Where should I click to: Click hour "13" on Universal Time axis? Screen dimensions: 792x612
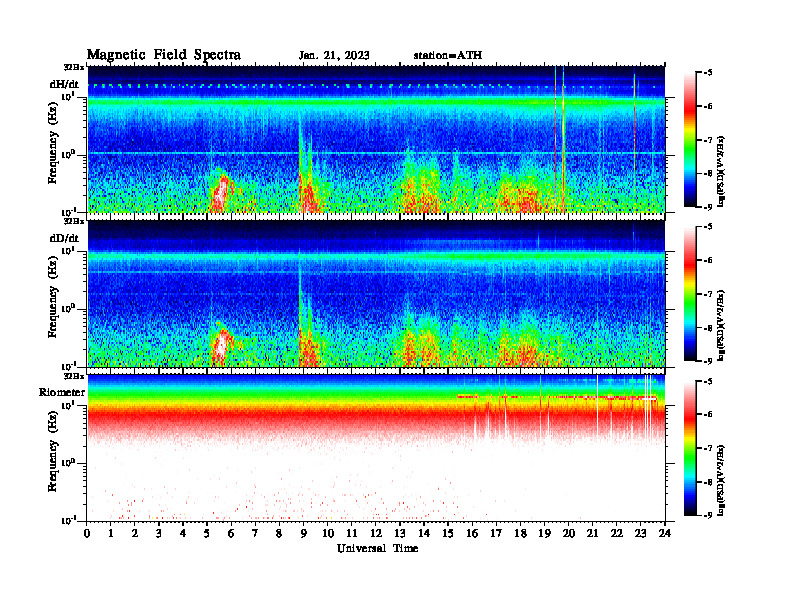(400, 533)
